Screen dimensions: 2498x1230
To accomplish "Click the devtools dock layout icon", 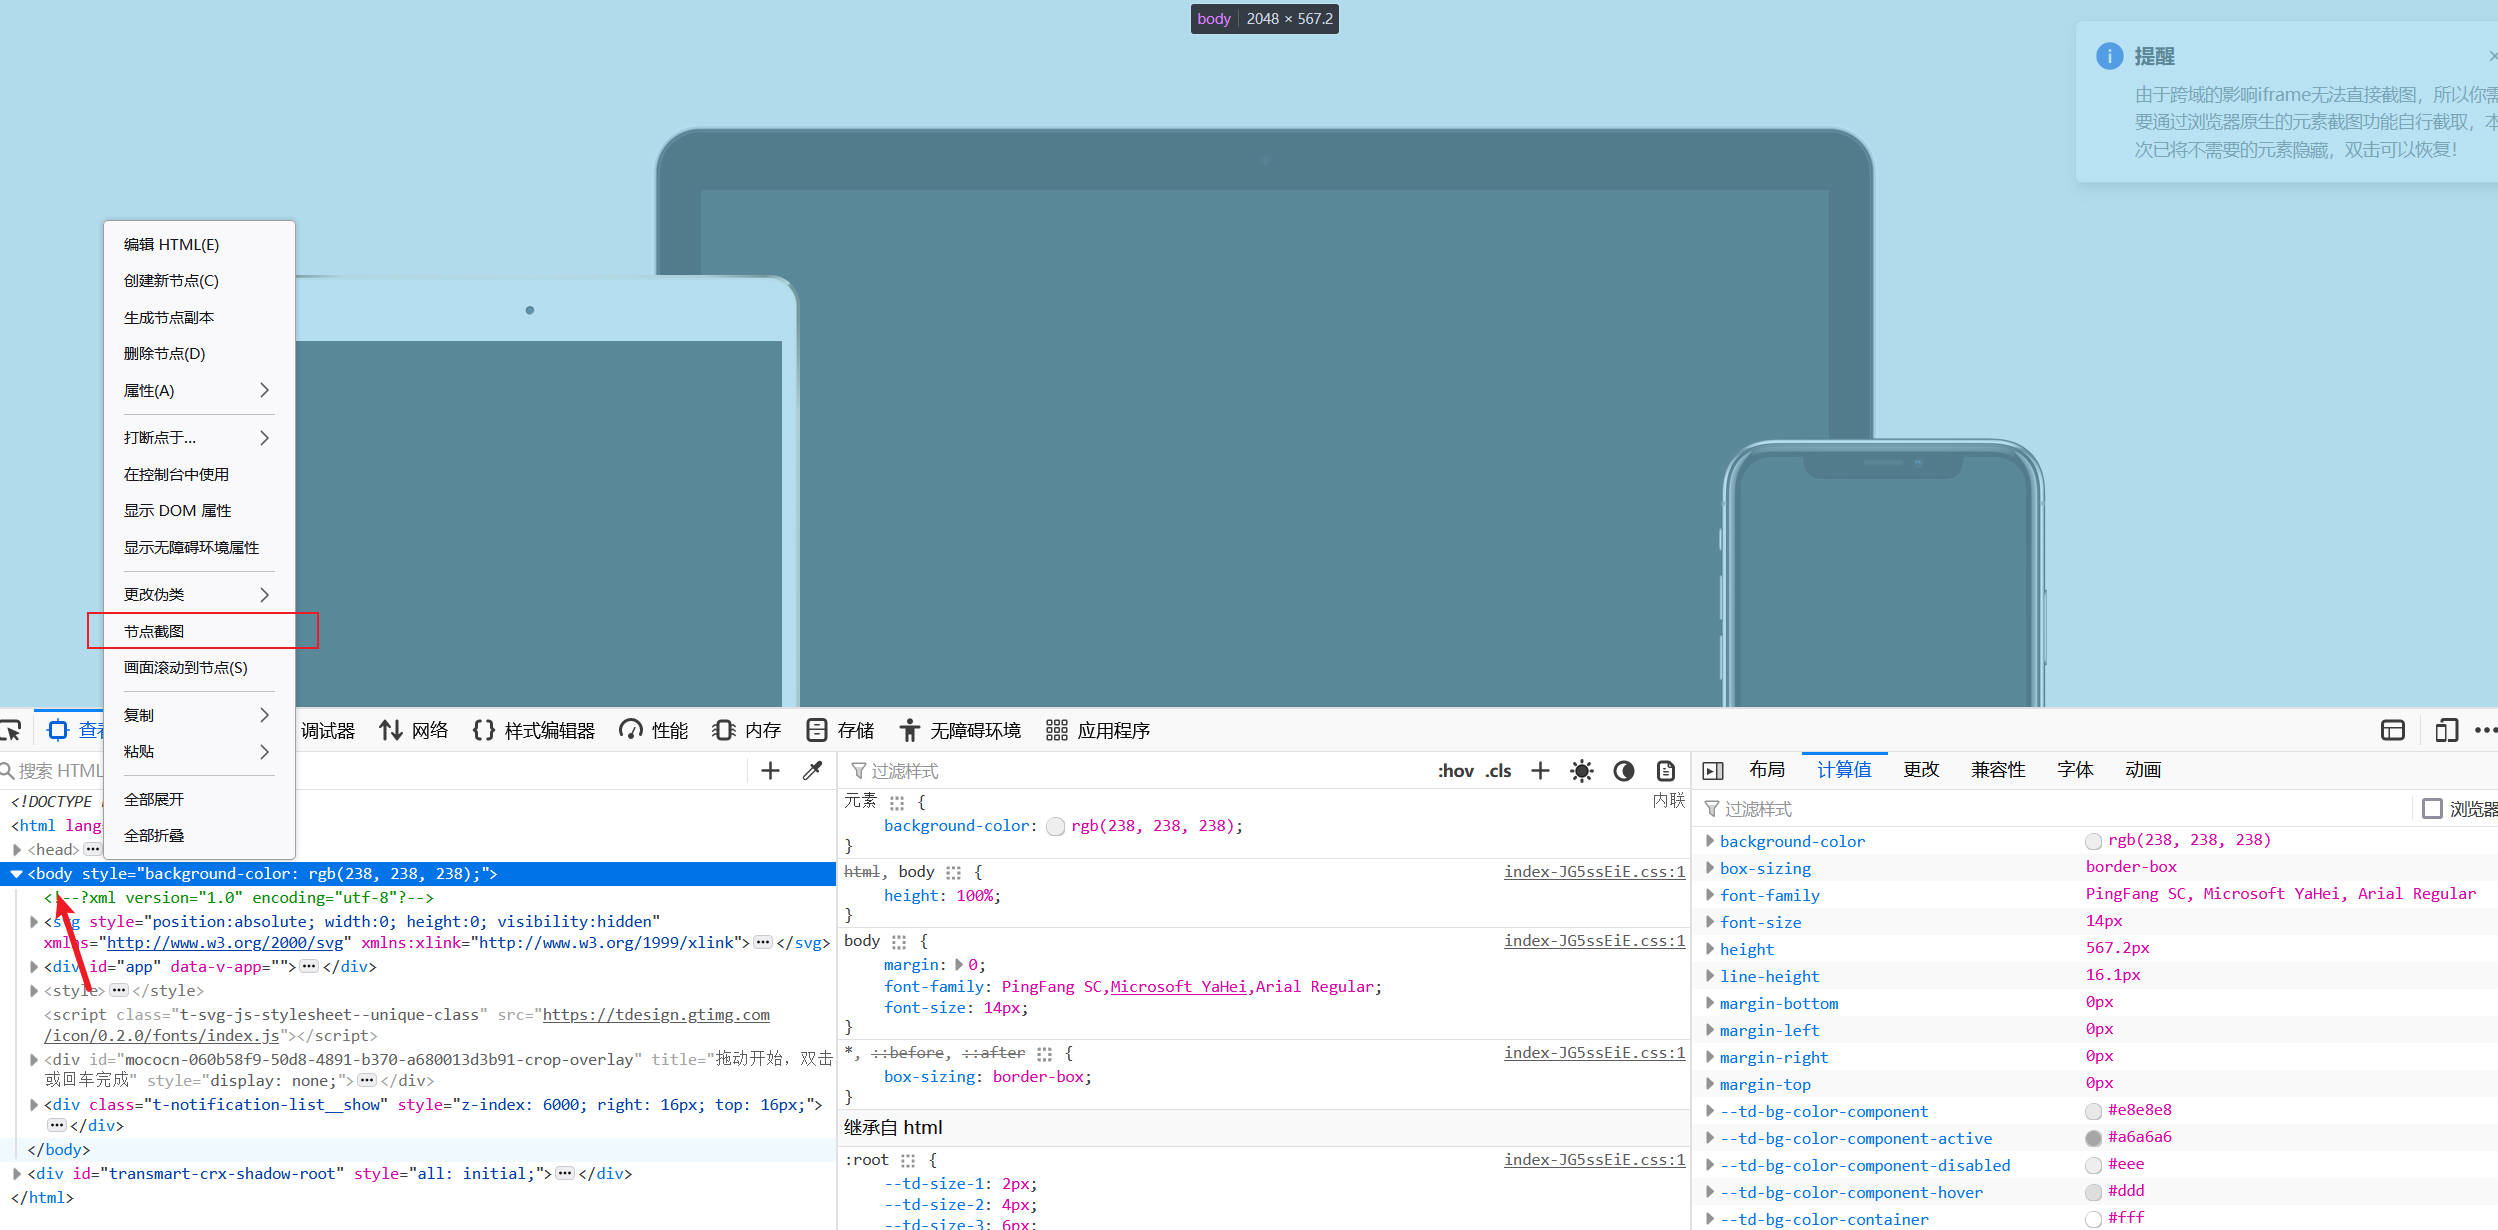I will tap(2393, 731).
